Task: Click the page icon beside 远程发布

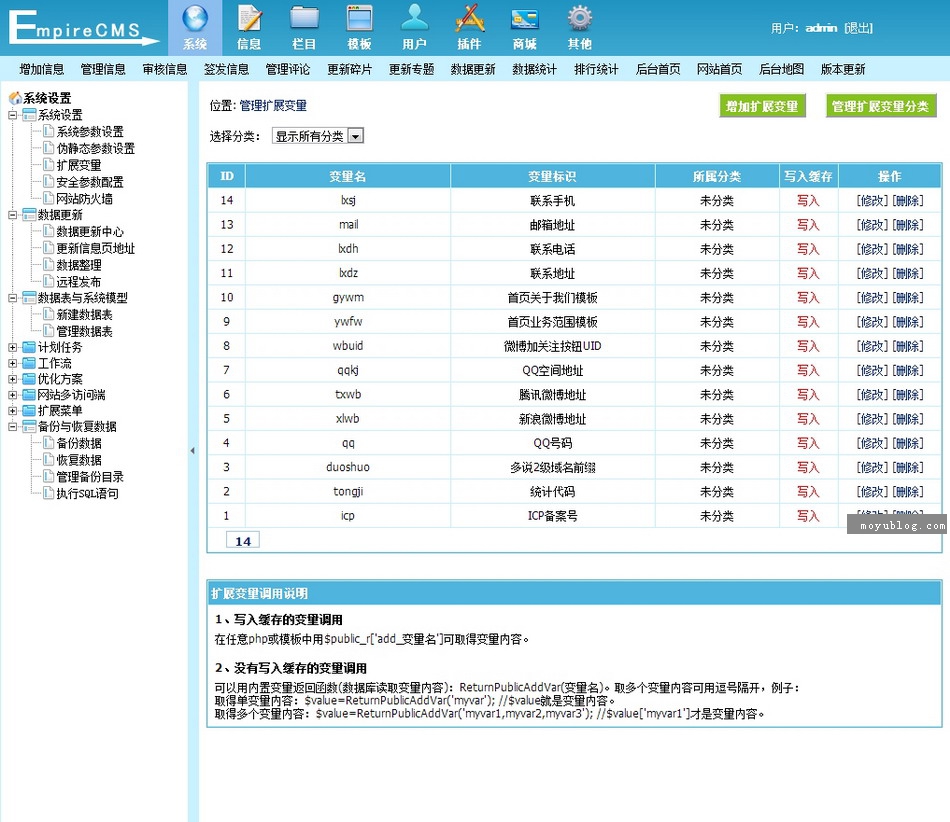Action: (x=48, y=281)
